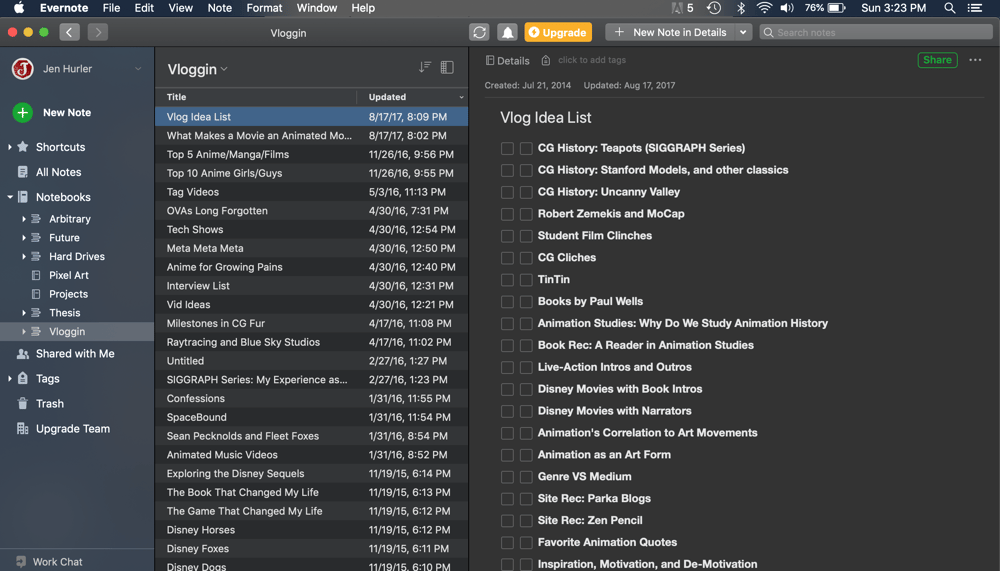Click the Search notes field
Image resolution: width=1000 pixels, height=571 pixels.
(876, 33)
